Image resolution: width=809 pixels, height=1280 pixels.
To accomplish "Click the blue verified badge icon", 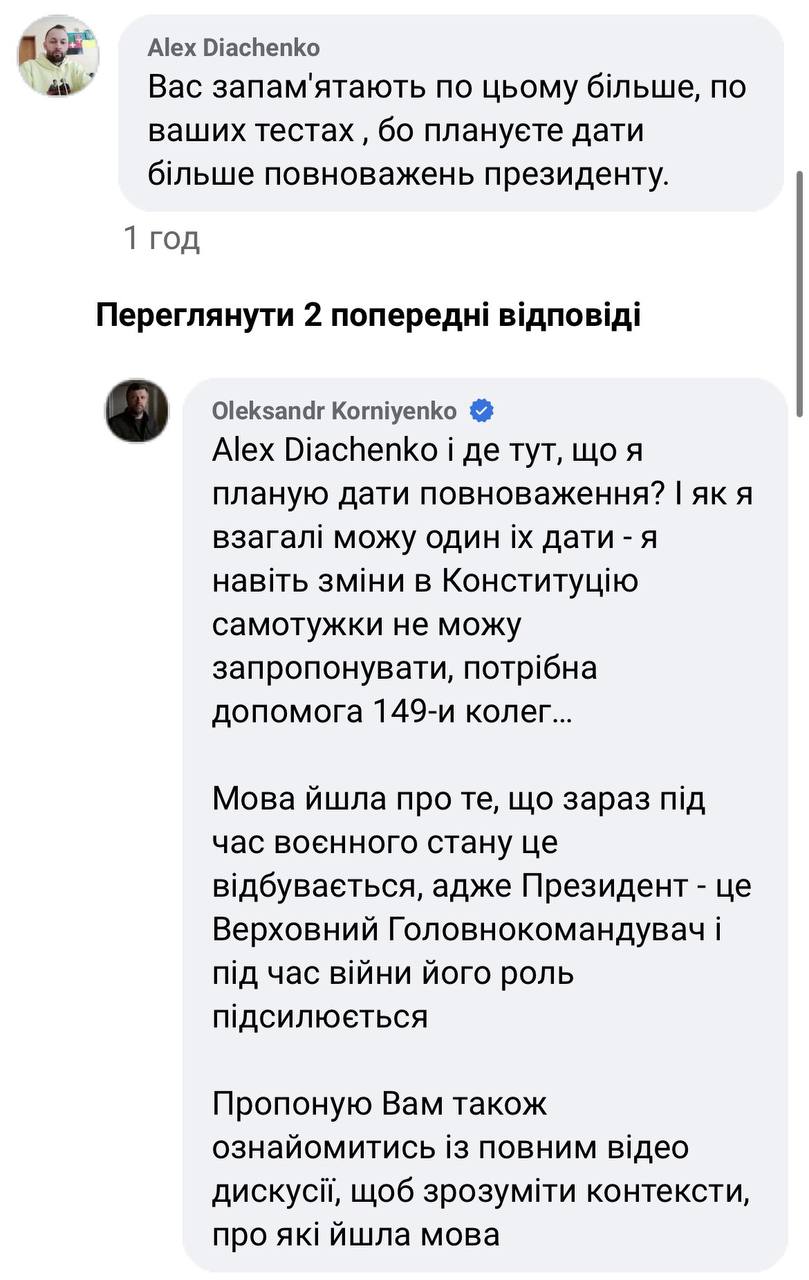I will 481,411.
